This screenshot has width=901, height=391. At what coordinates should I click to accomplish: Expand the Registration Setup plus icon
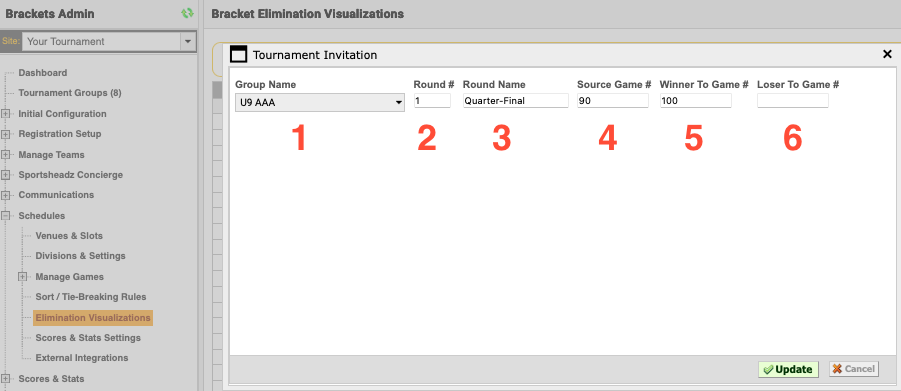[6, 134]
